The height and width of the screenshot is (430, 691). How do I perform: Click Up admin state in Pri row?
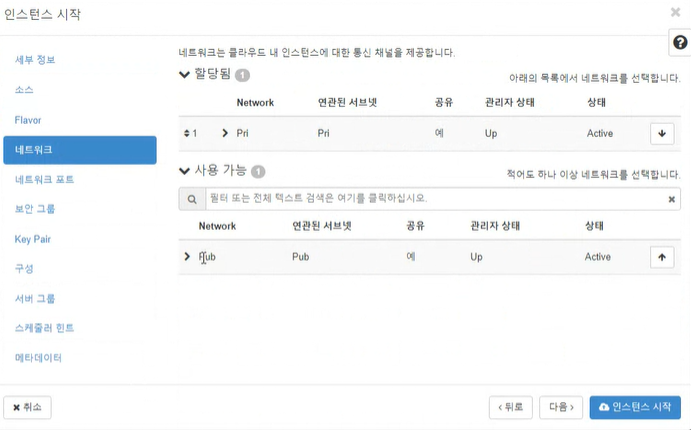click(491, 133)
